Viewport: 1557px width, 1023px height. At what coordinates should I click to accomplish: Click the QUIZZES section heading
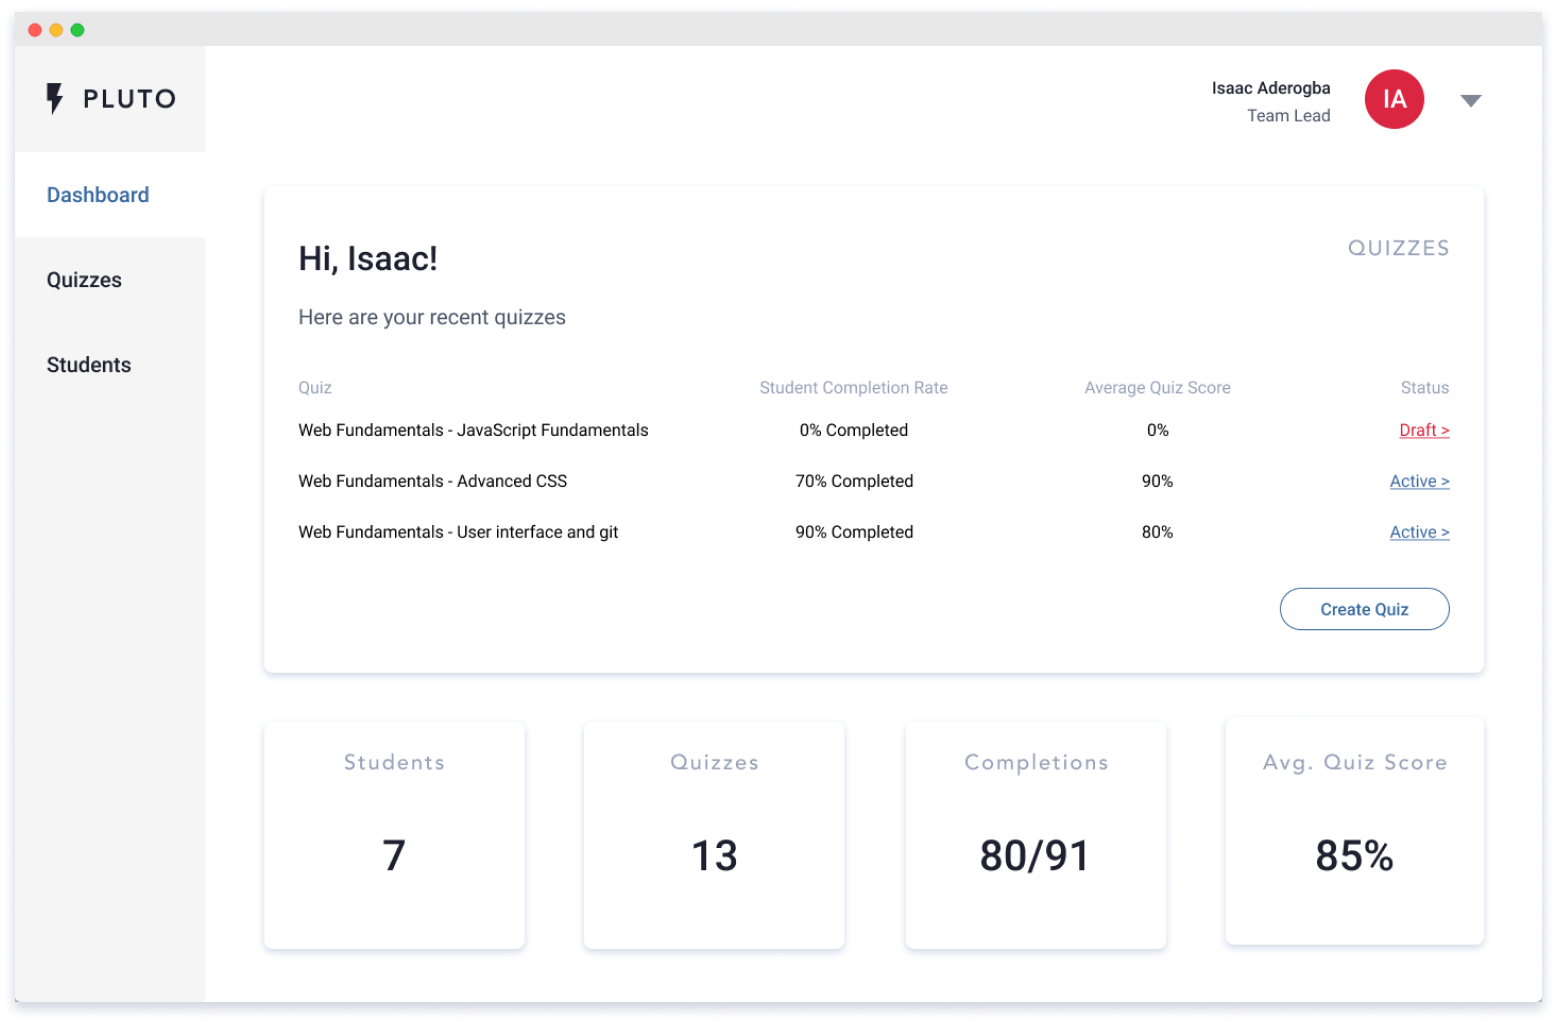[1398, 248]
